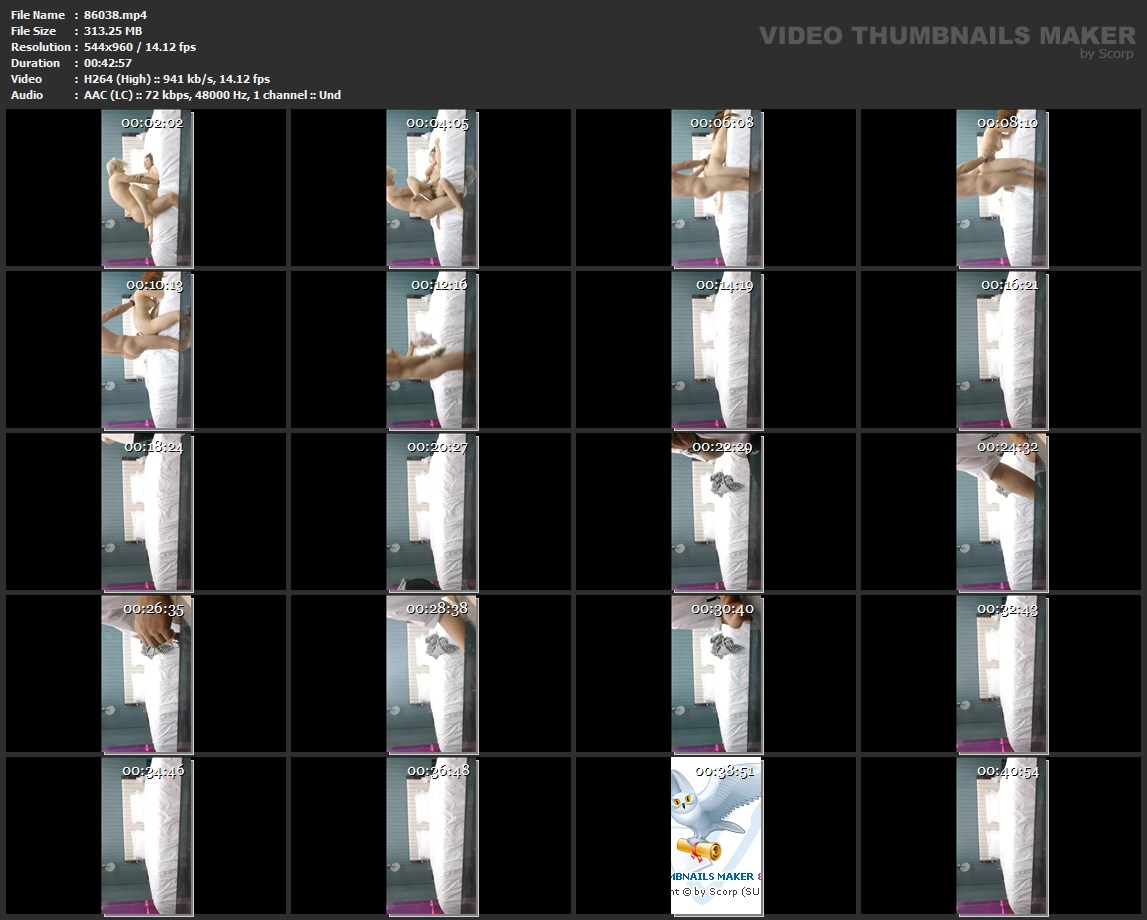1147x920 pixels.
Task: Select the thumbnail marked 00:32:43
Action: click(1001, 673)
